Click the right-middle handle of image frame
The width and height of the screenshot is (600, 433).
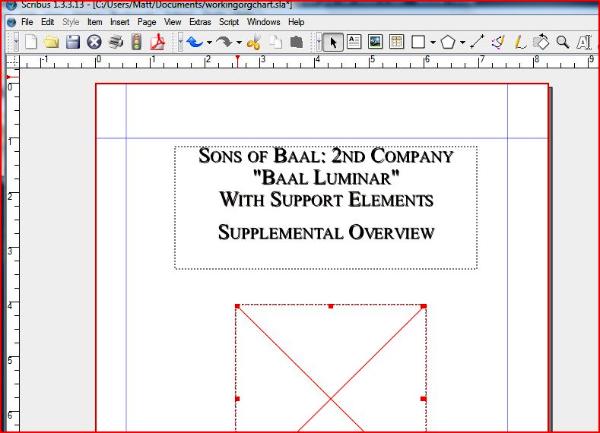pos(424,399)
